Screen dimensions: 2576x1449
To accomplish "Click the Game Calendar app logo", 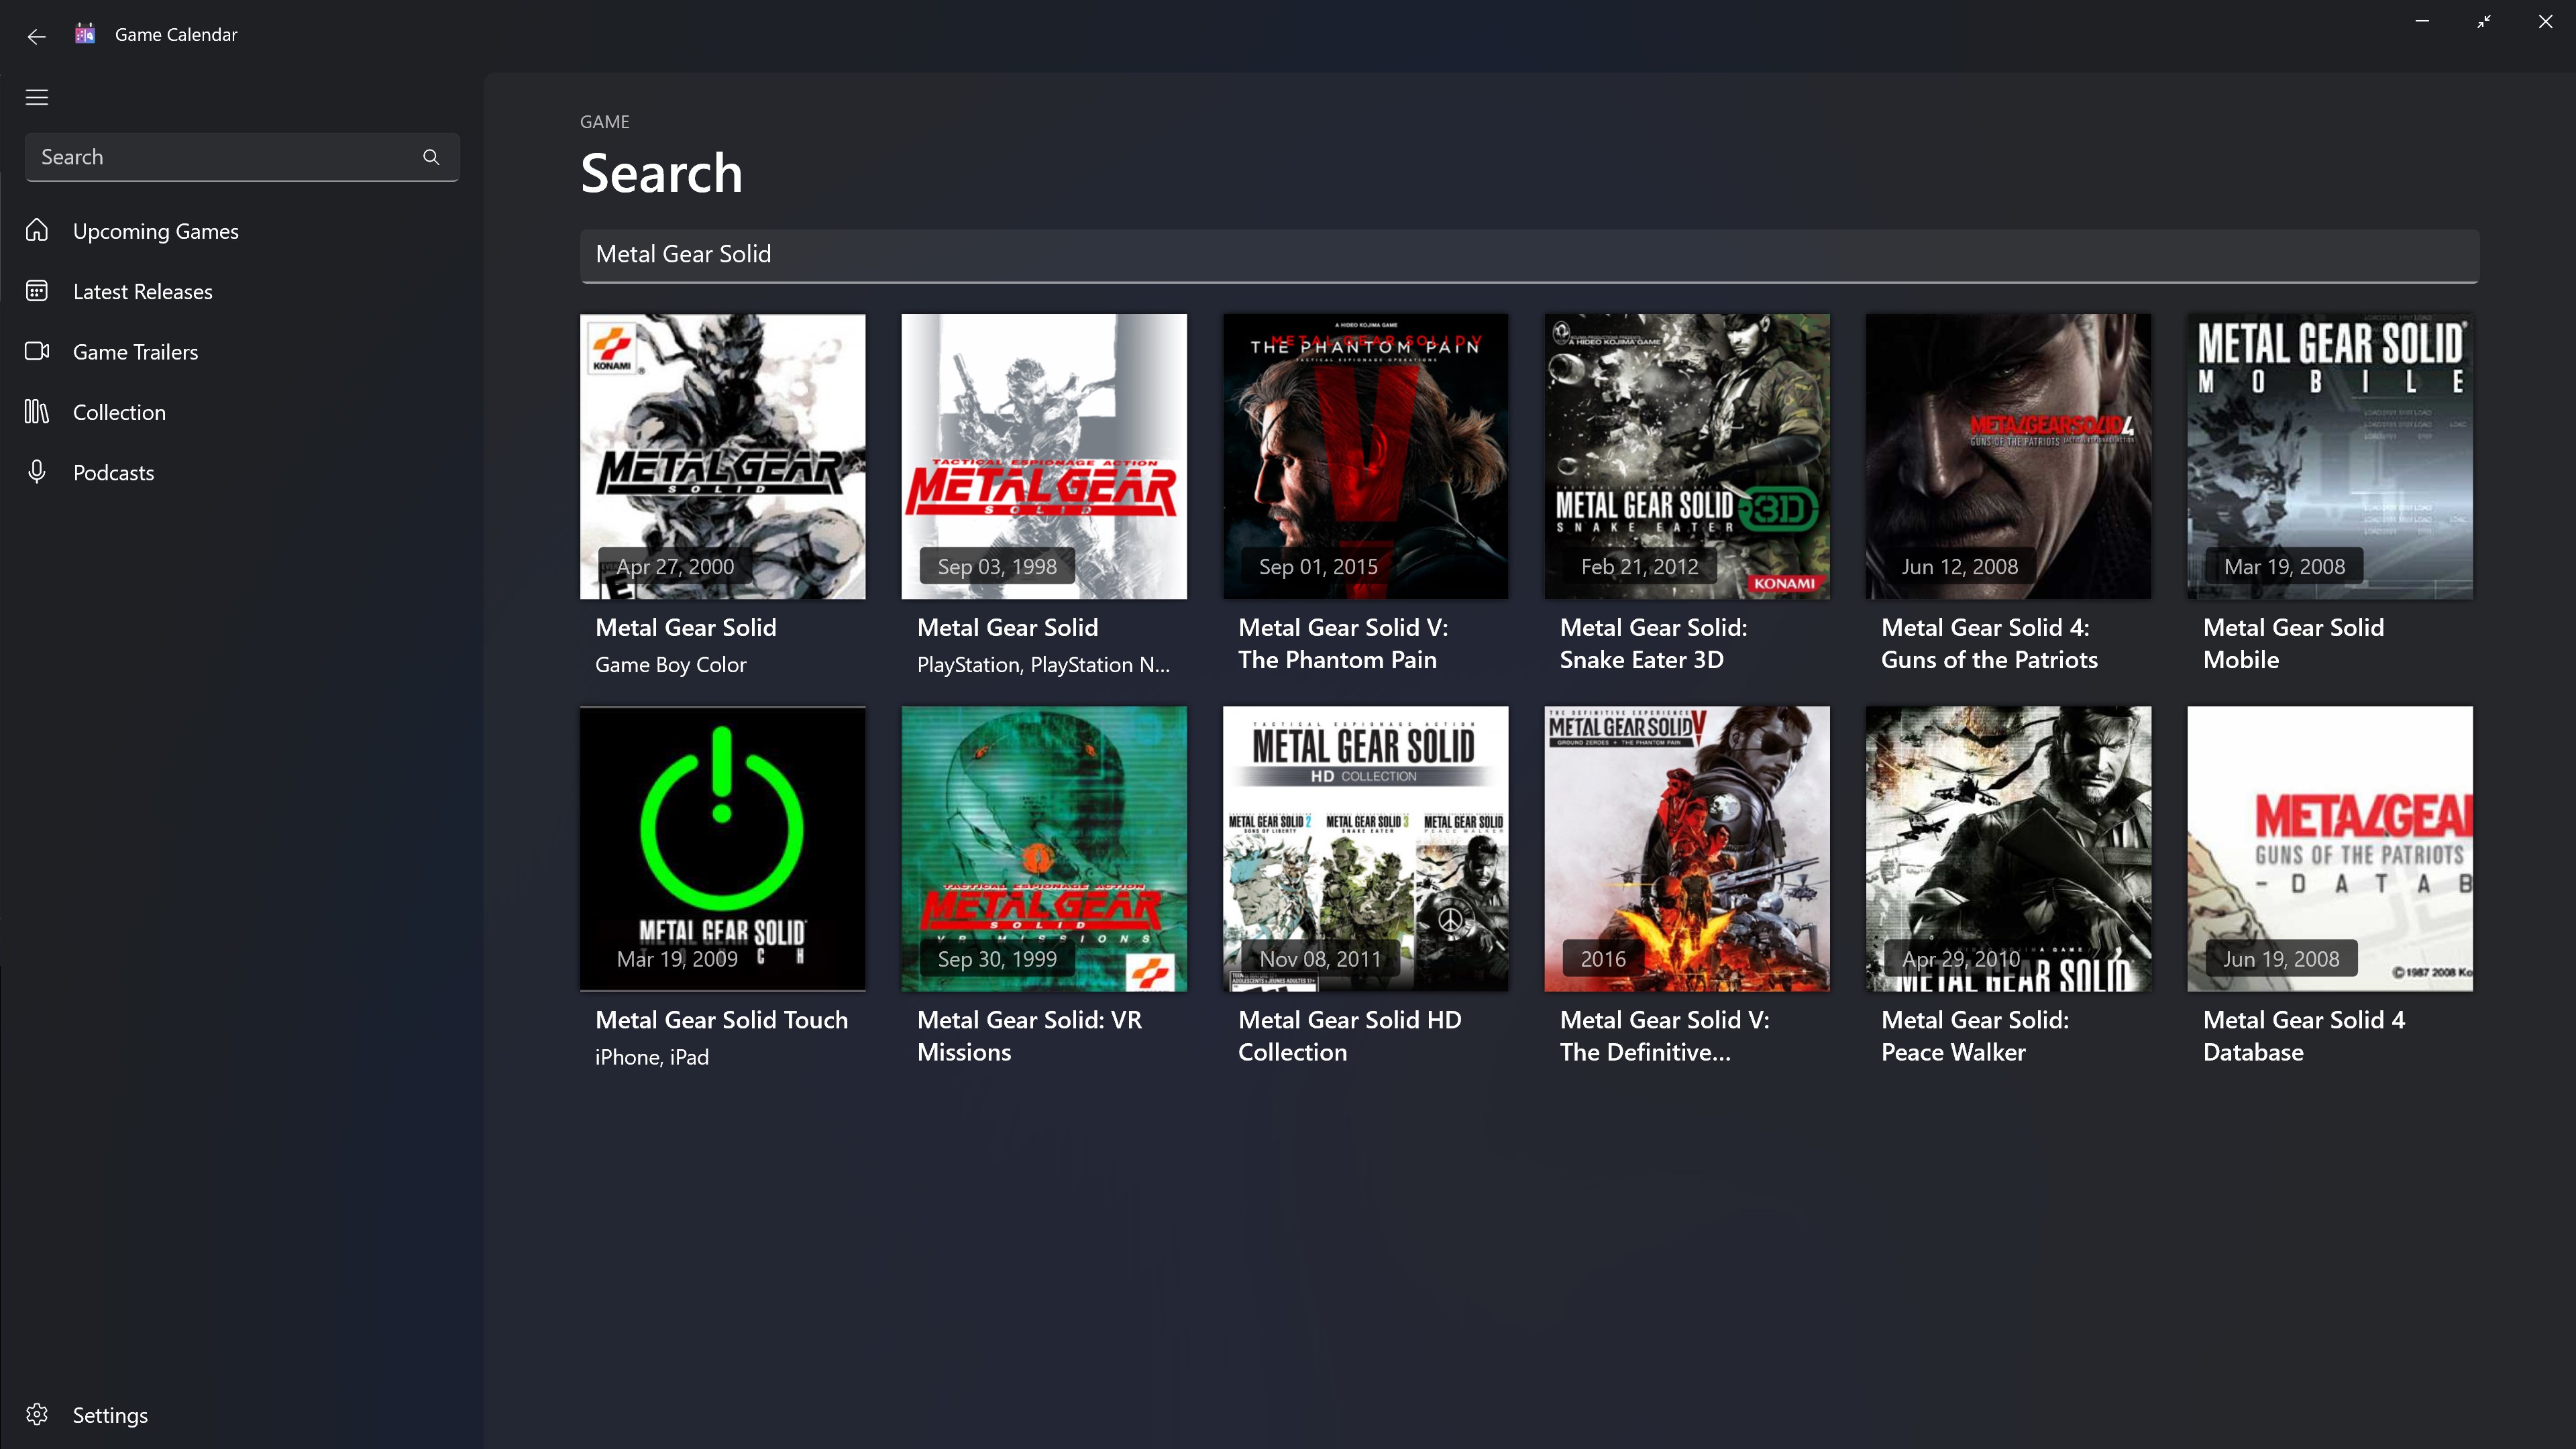I will point(85,34).
